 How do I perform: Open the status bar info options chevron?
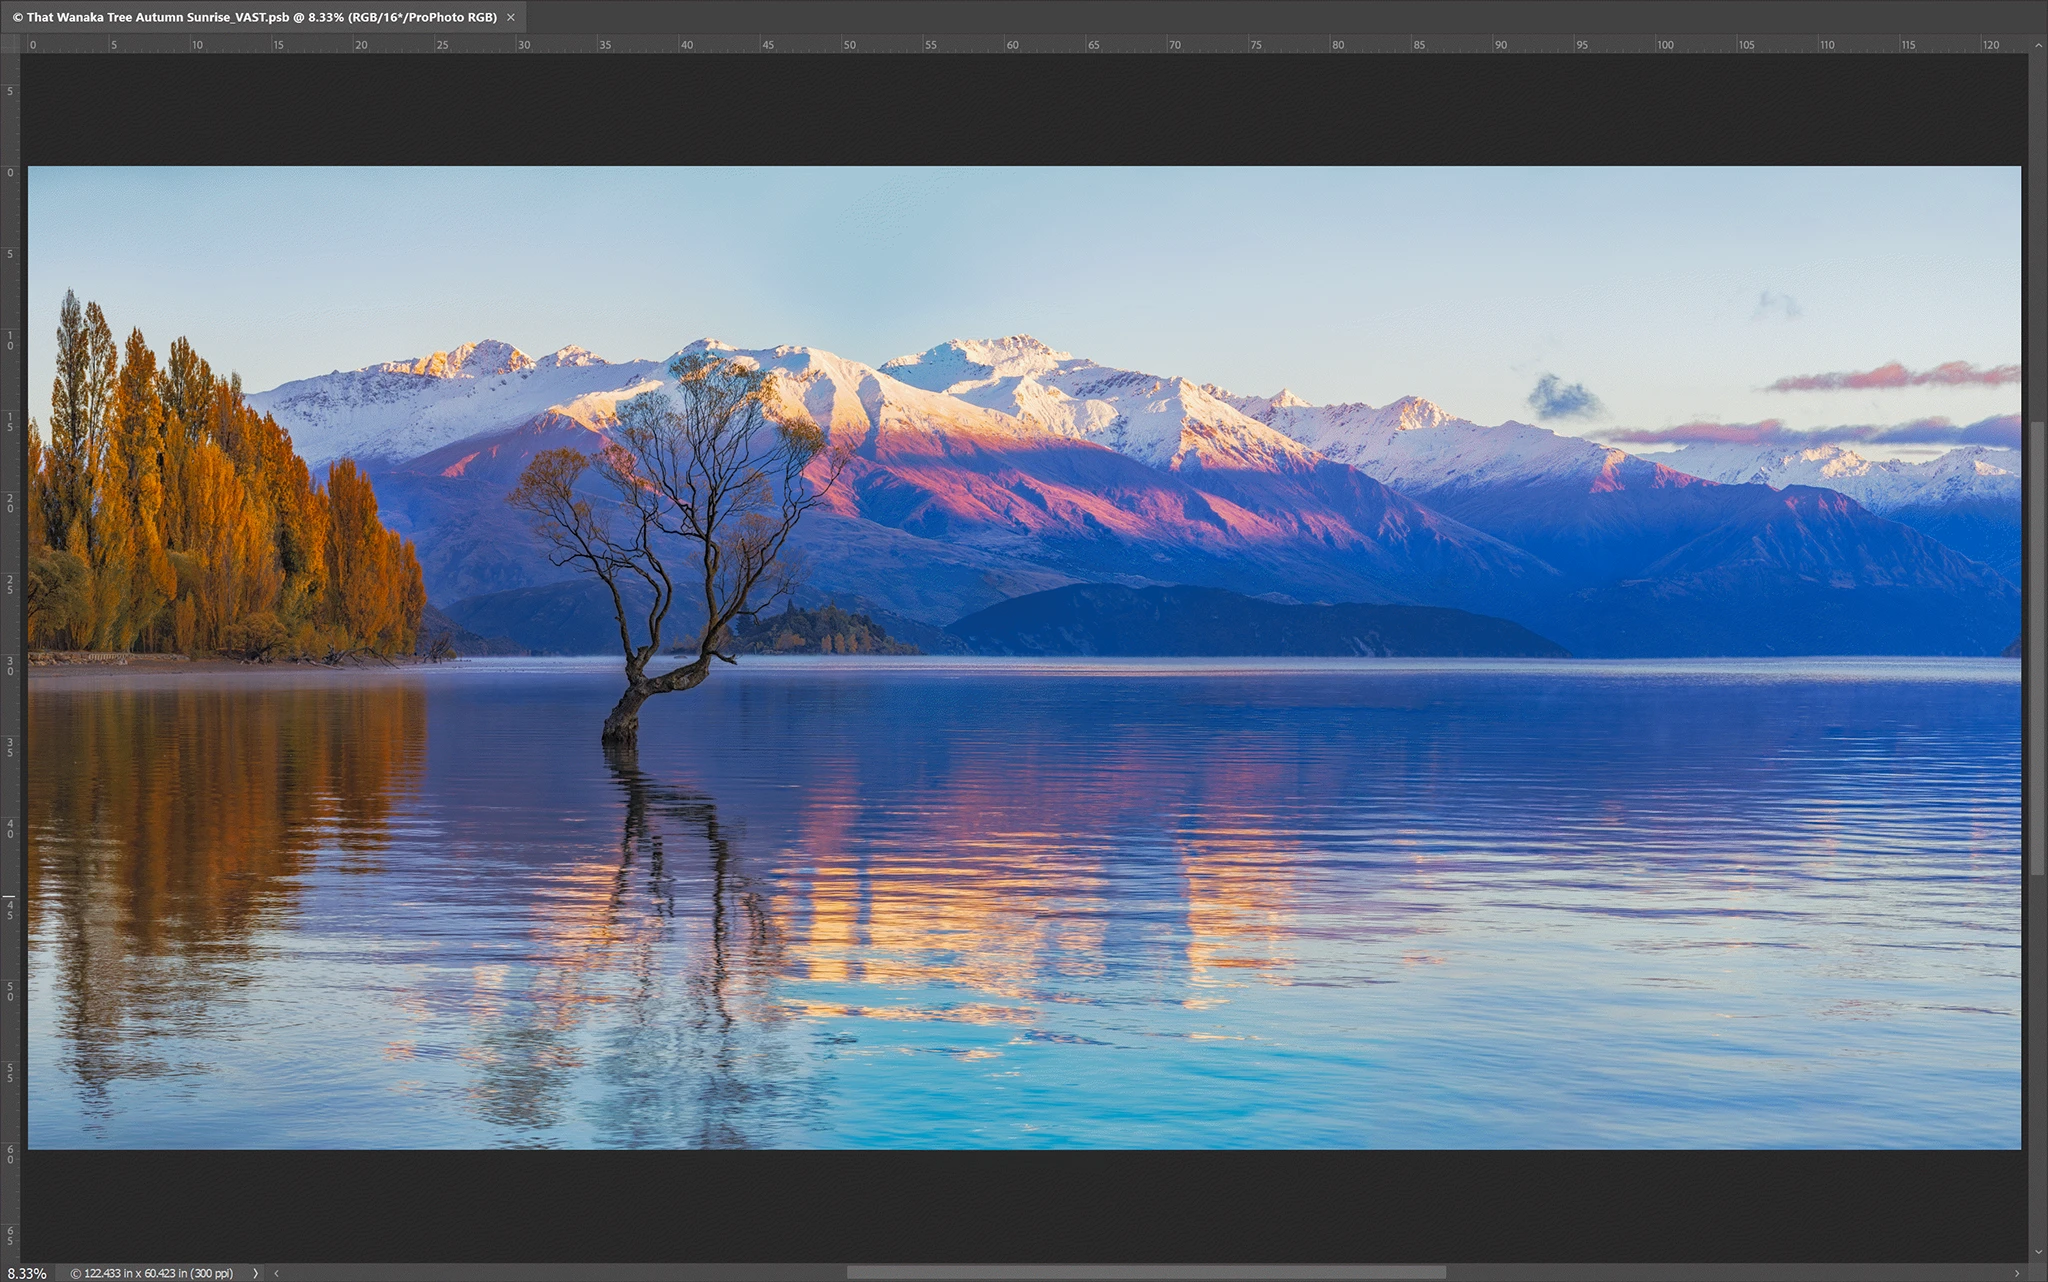tap(255, 1273)
